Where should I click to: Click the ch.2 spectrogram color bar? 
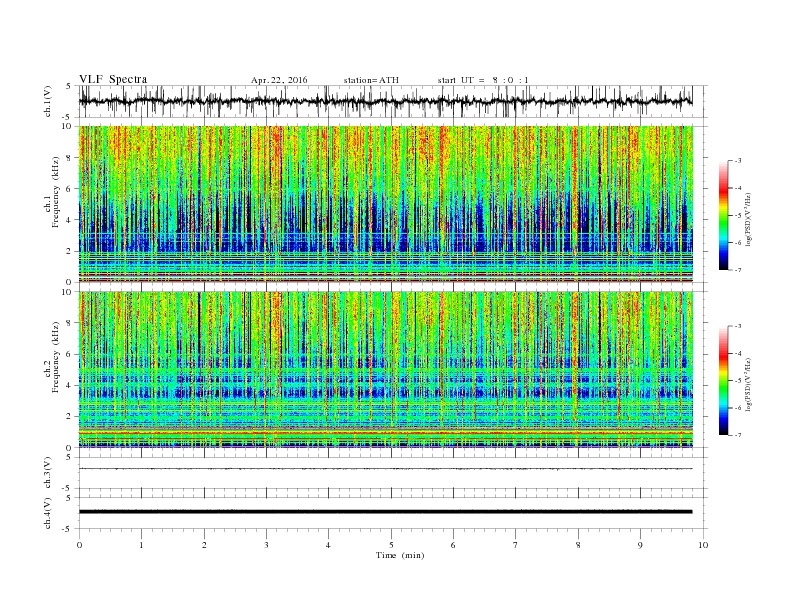723,381
